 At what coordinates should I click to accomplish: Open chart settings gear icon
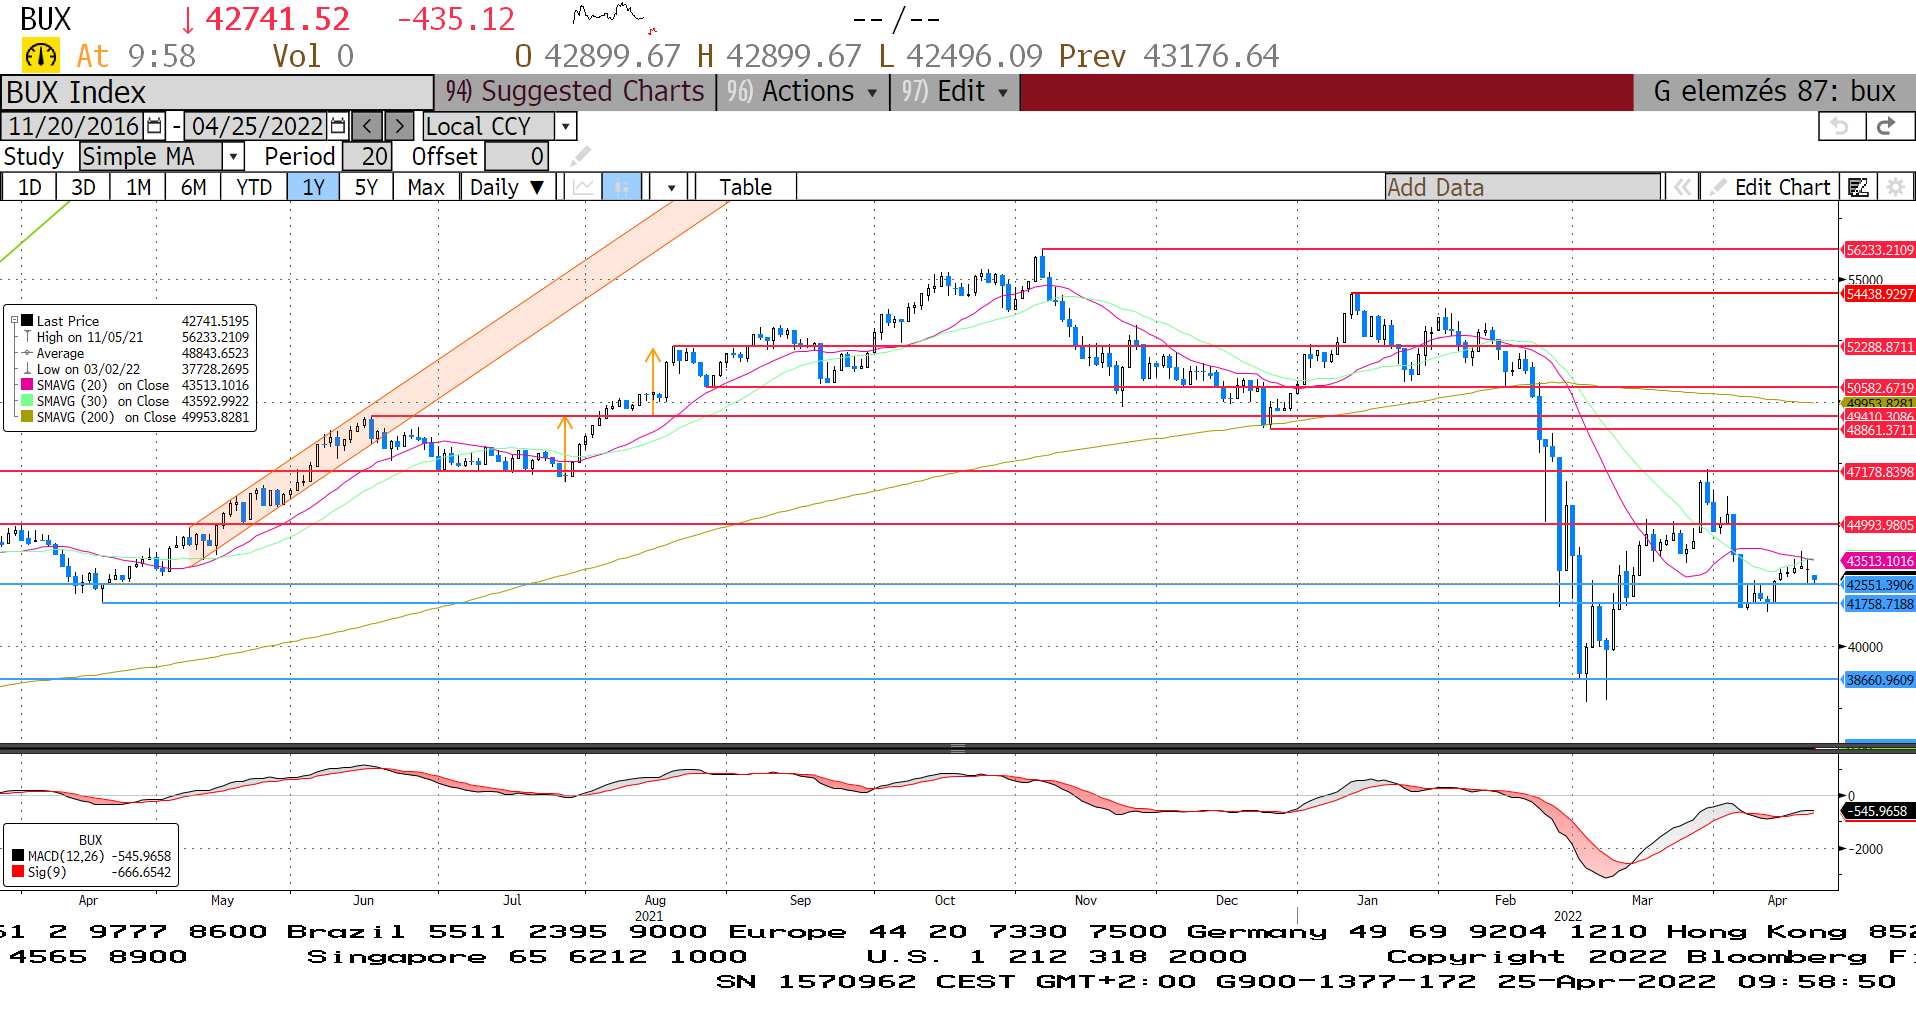(1895, 187)
